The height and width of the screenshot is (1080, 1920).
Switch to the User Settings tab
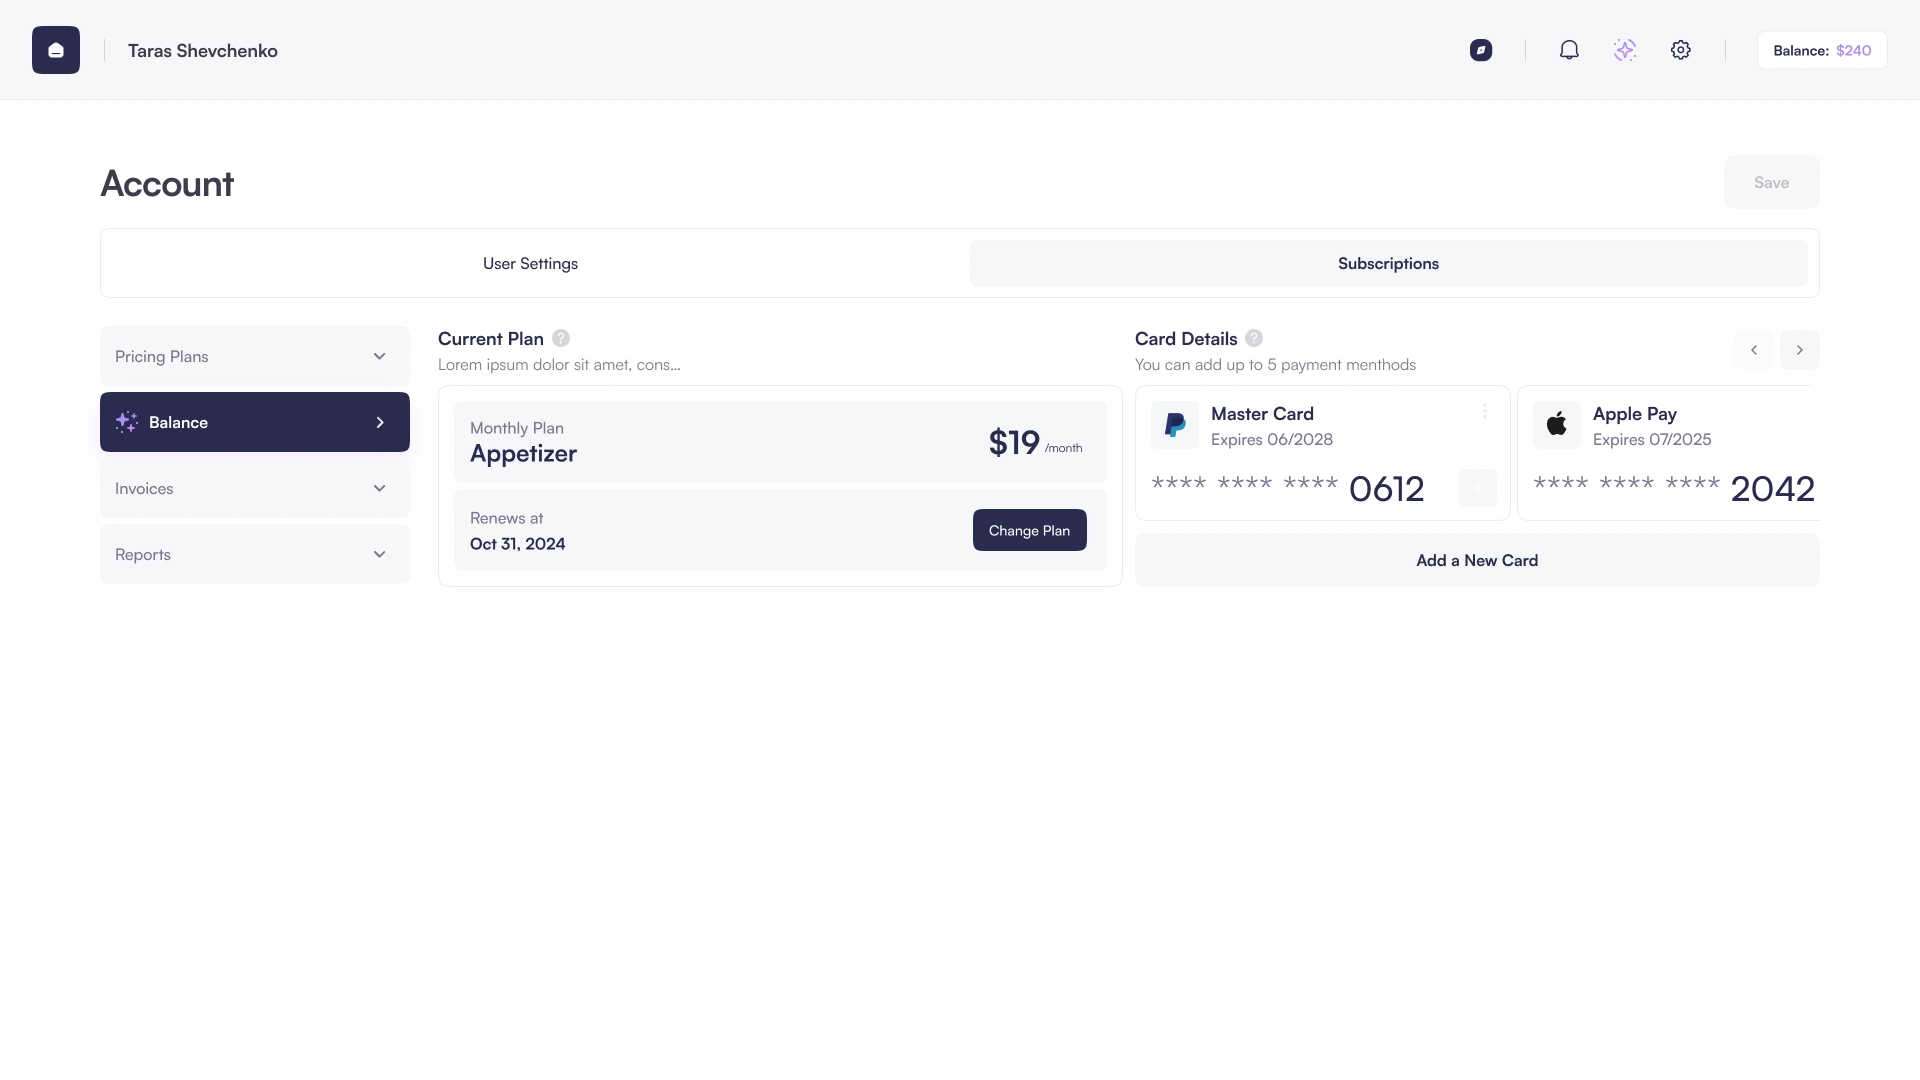(x=530, y=263)
